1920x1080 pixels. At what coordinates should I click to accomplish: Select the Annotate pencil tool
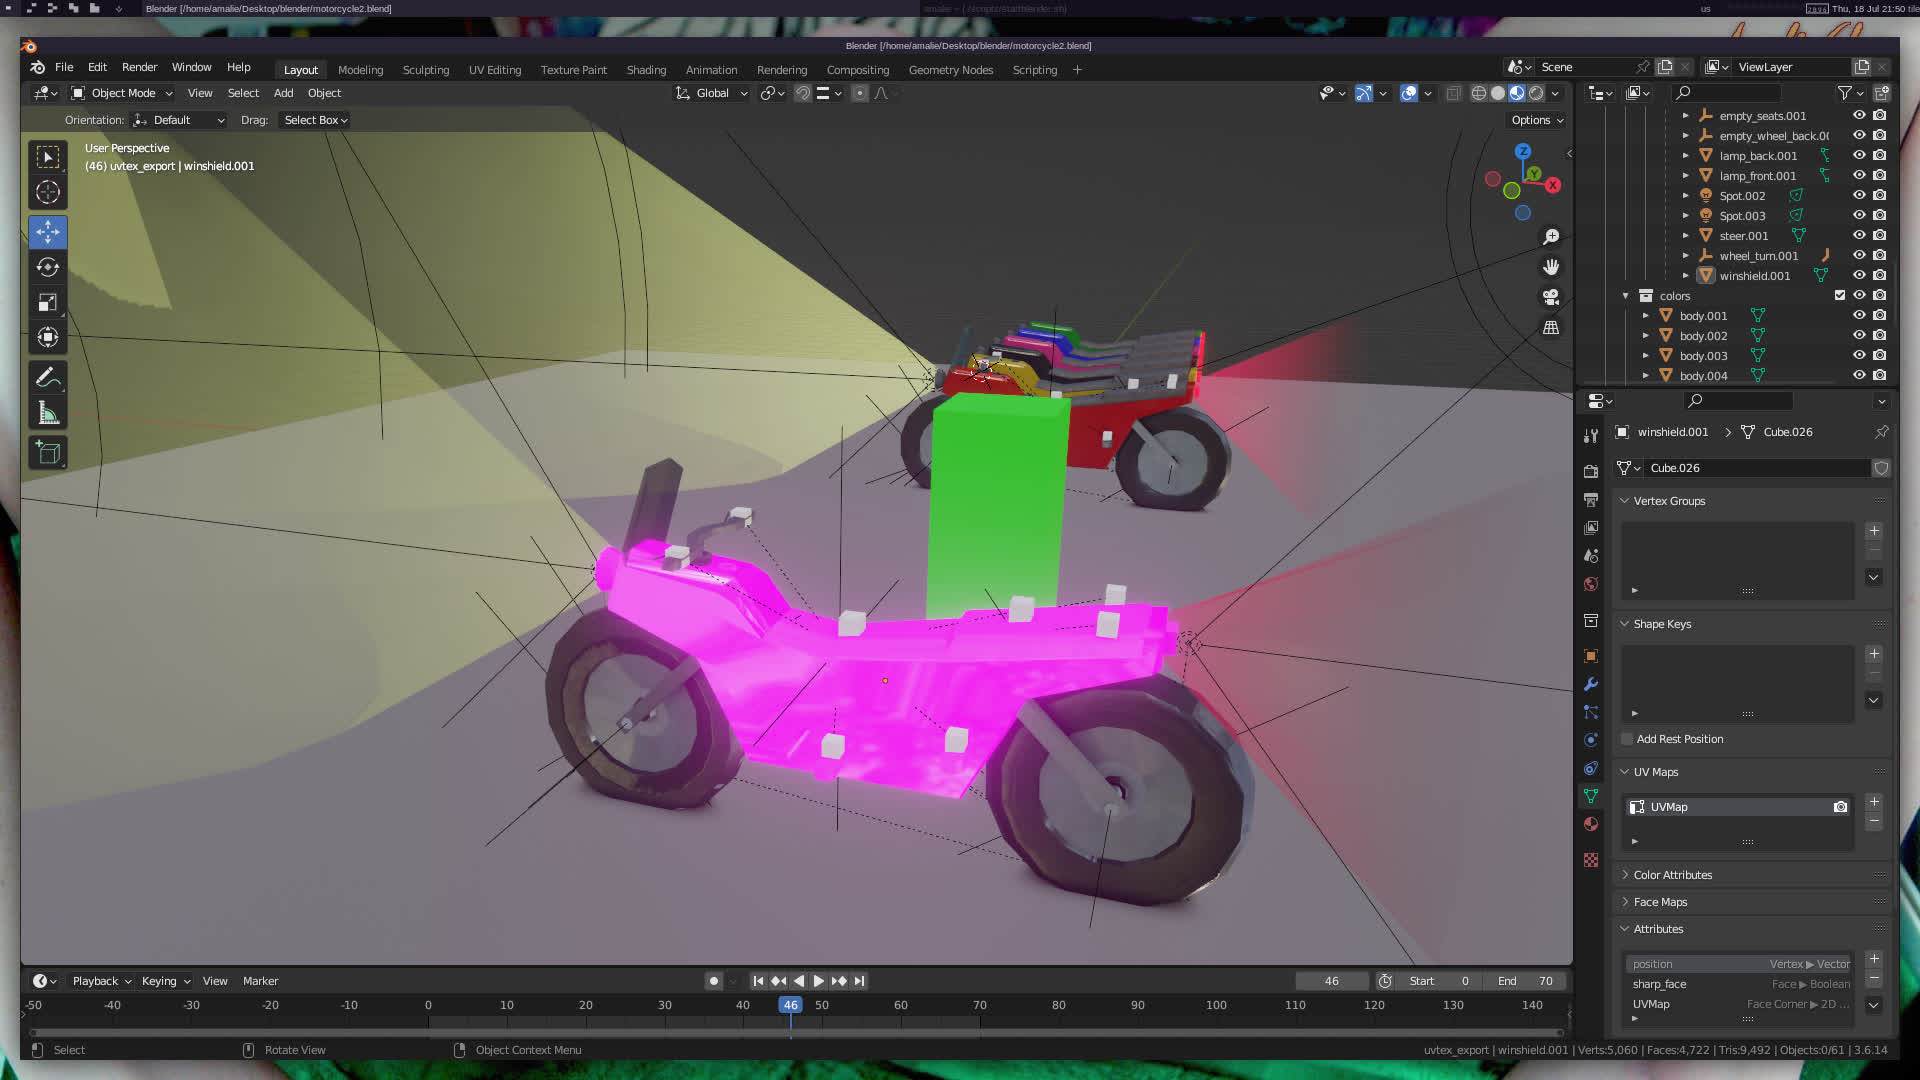(47, 378)
